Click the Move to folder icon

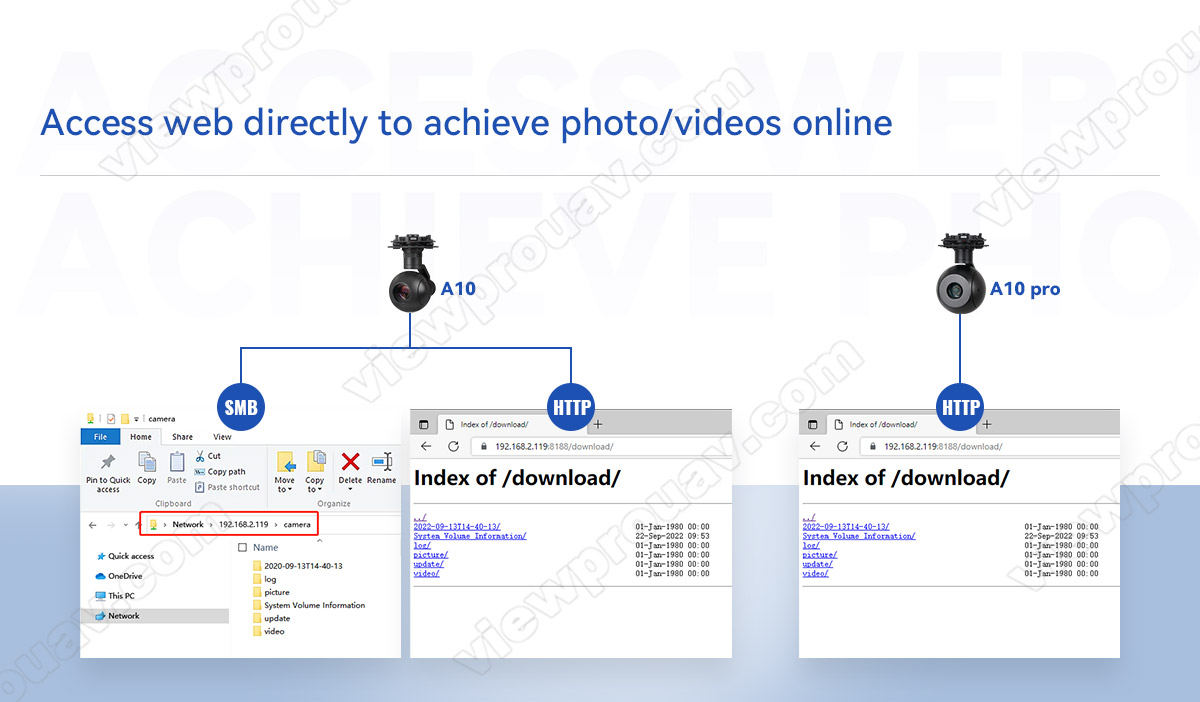285,462
